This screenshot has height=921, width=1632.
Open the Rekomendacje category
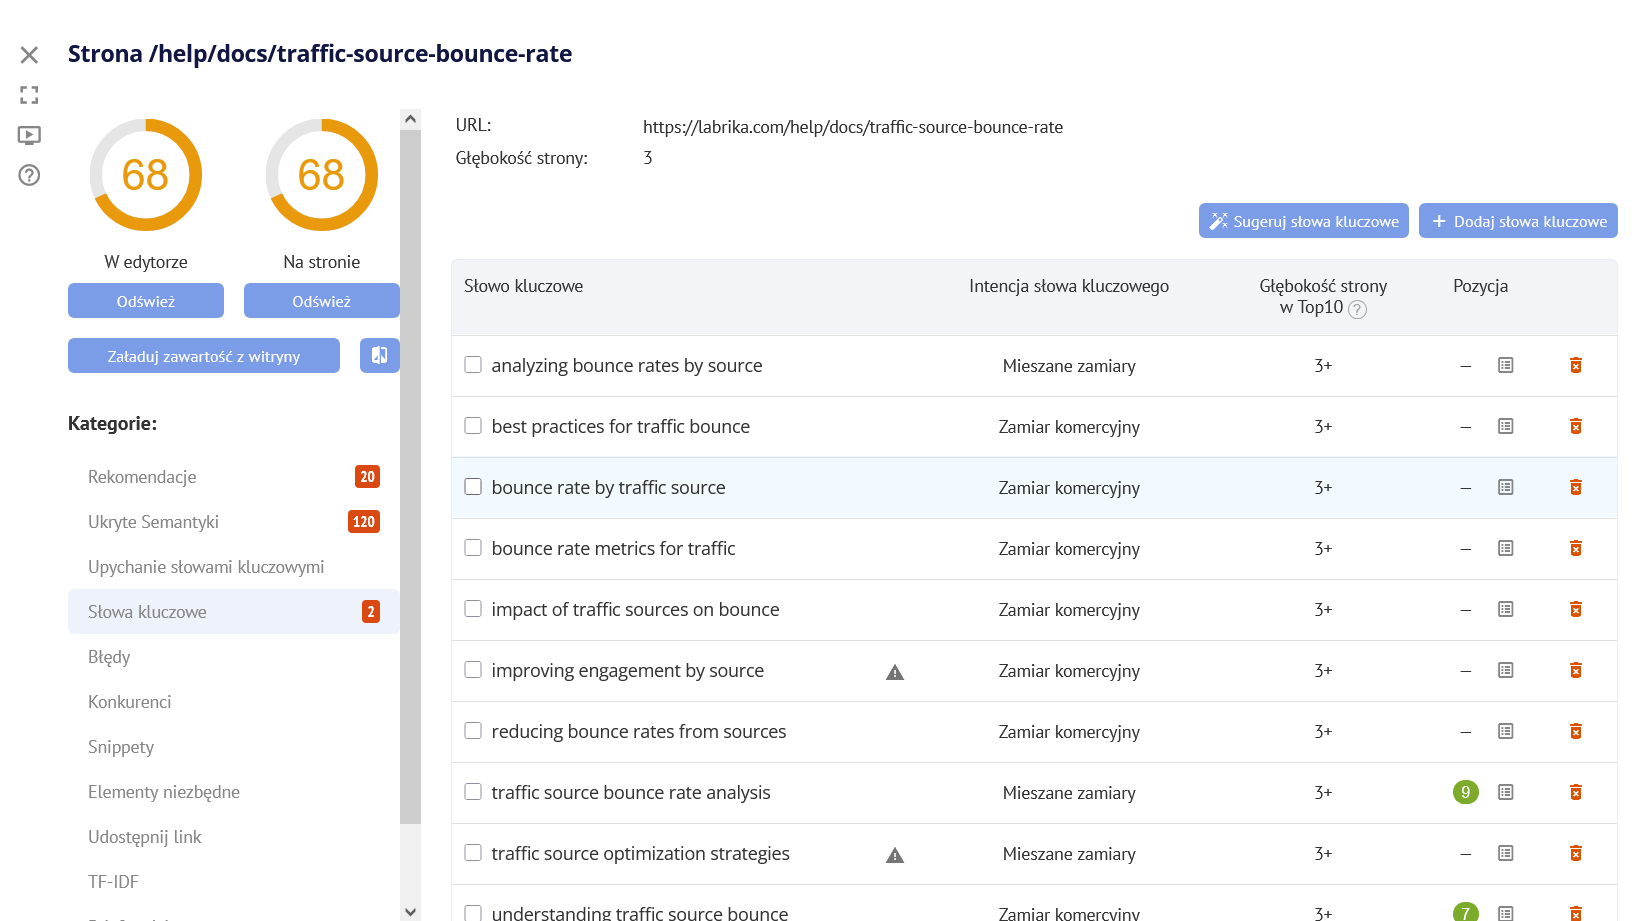[142, 477]
